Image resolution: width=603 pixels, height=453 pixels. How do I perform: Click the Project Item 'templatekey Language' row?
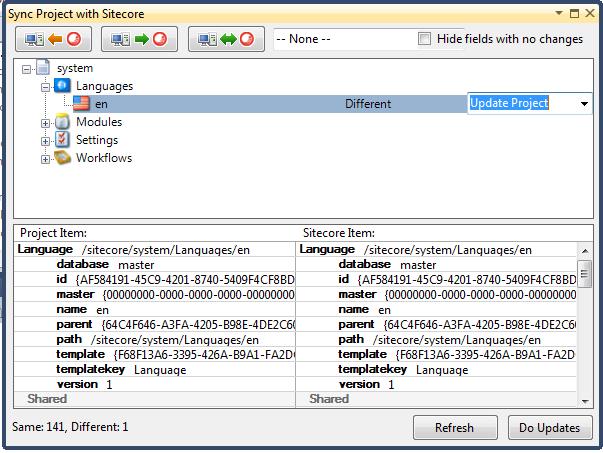point(154,370)
